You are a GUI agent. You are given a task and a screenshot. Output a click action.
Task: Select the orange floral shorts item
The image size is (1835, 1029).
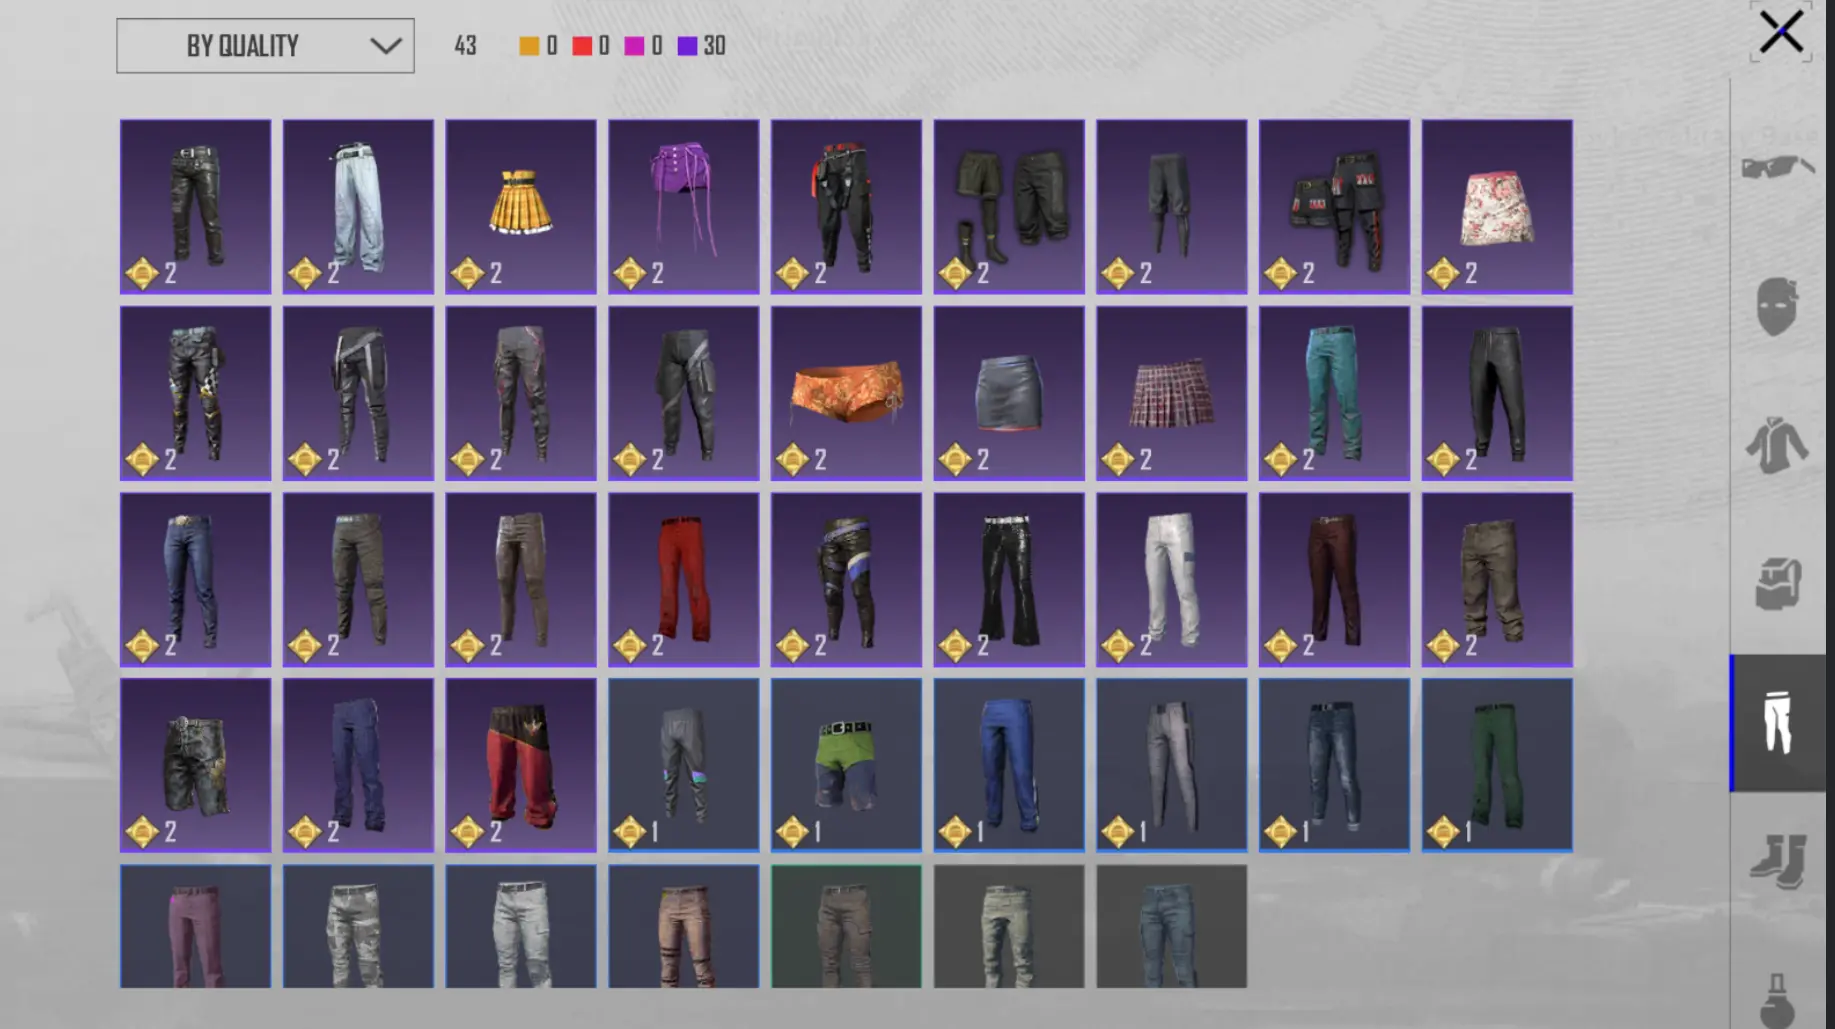pyautogui.click(x=846, y=393)
